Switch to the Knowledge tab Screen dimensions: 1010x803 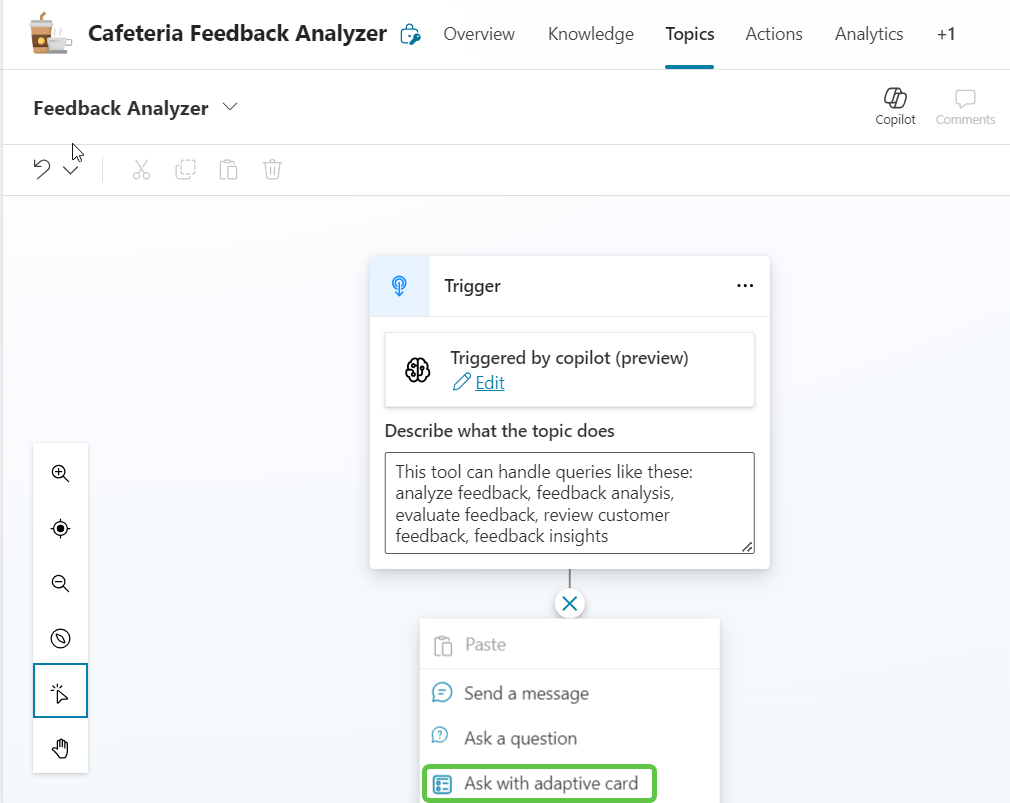coord(590,33)
